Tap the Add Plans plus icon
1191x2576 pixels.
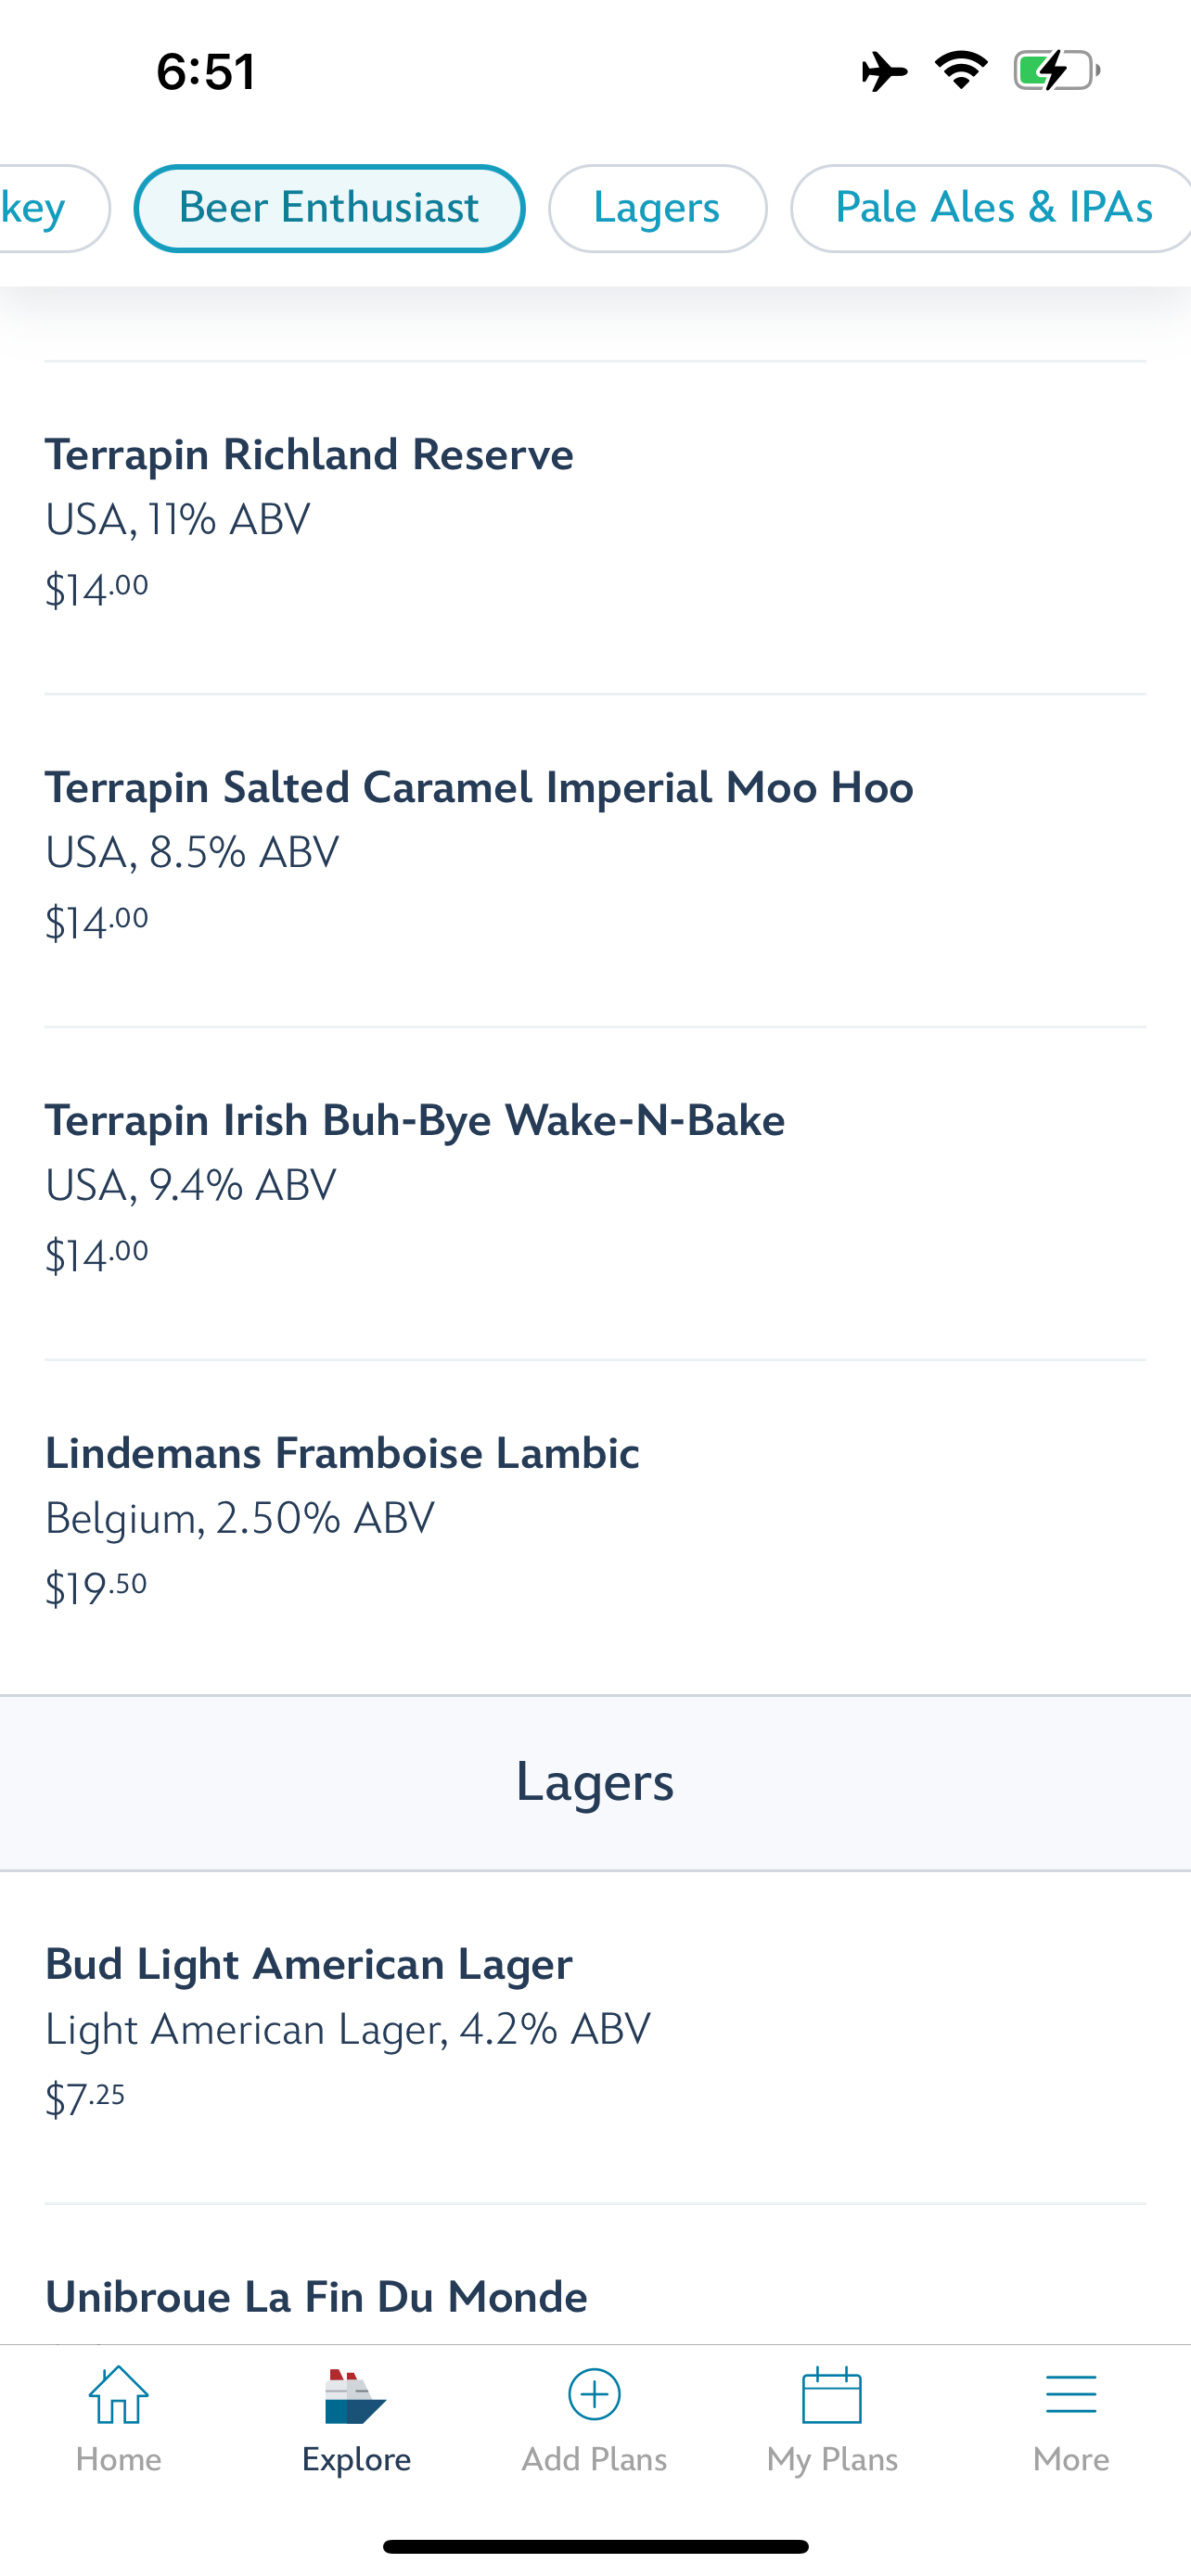594,2394
